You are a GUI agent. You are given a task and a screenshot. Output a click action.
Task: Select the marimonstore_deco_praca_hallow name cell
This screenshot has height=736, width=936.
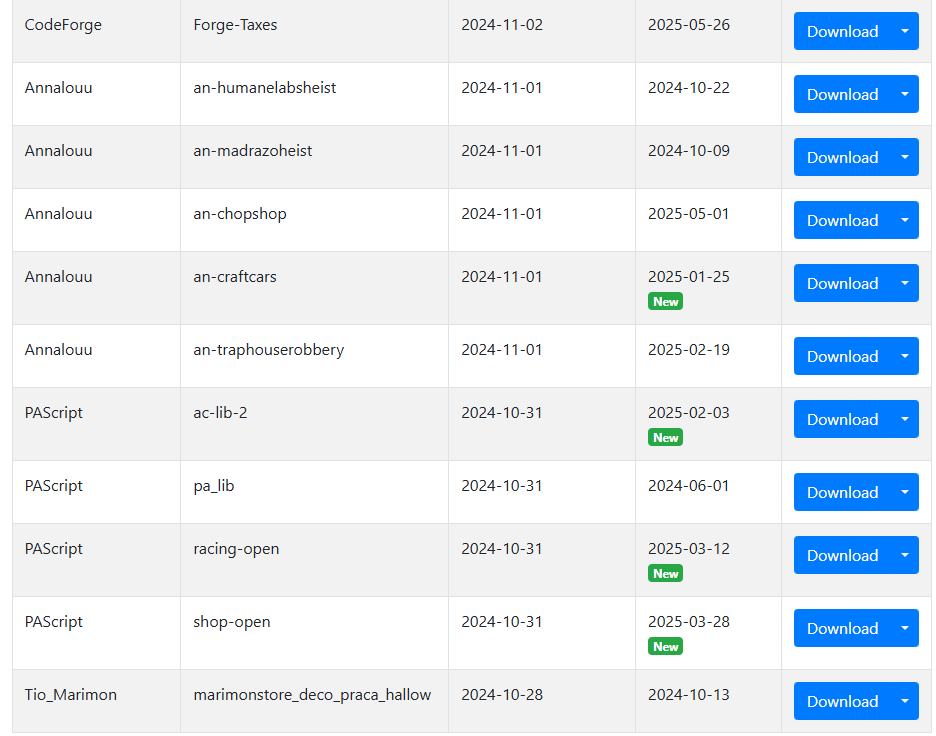(x=315, y=701)
